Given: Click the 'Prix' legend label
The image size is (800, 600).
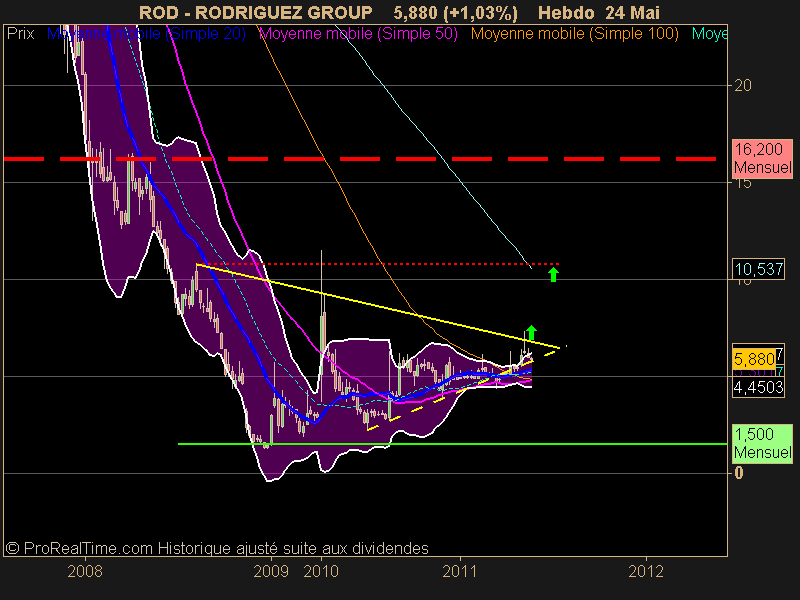Looking at the screenshot, I should 20,34.
